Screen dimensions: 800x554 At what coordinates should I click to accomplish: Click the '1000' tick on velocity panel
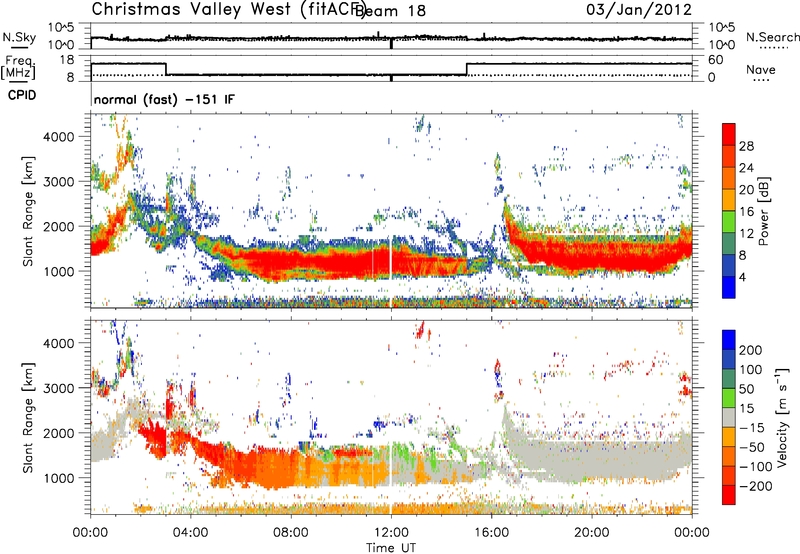(58, 478)
